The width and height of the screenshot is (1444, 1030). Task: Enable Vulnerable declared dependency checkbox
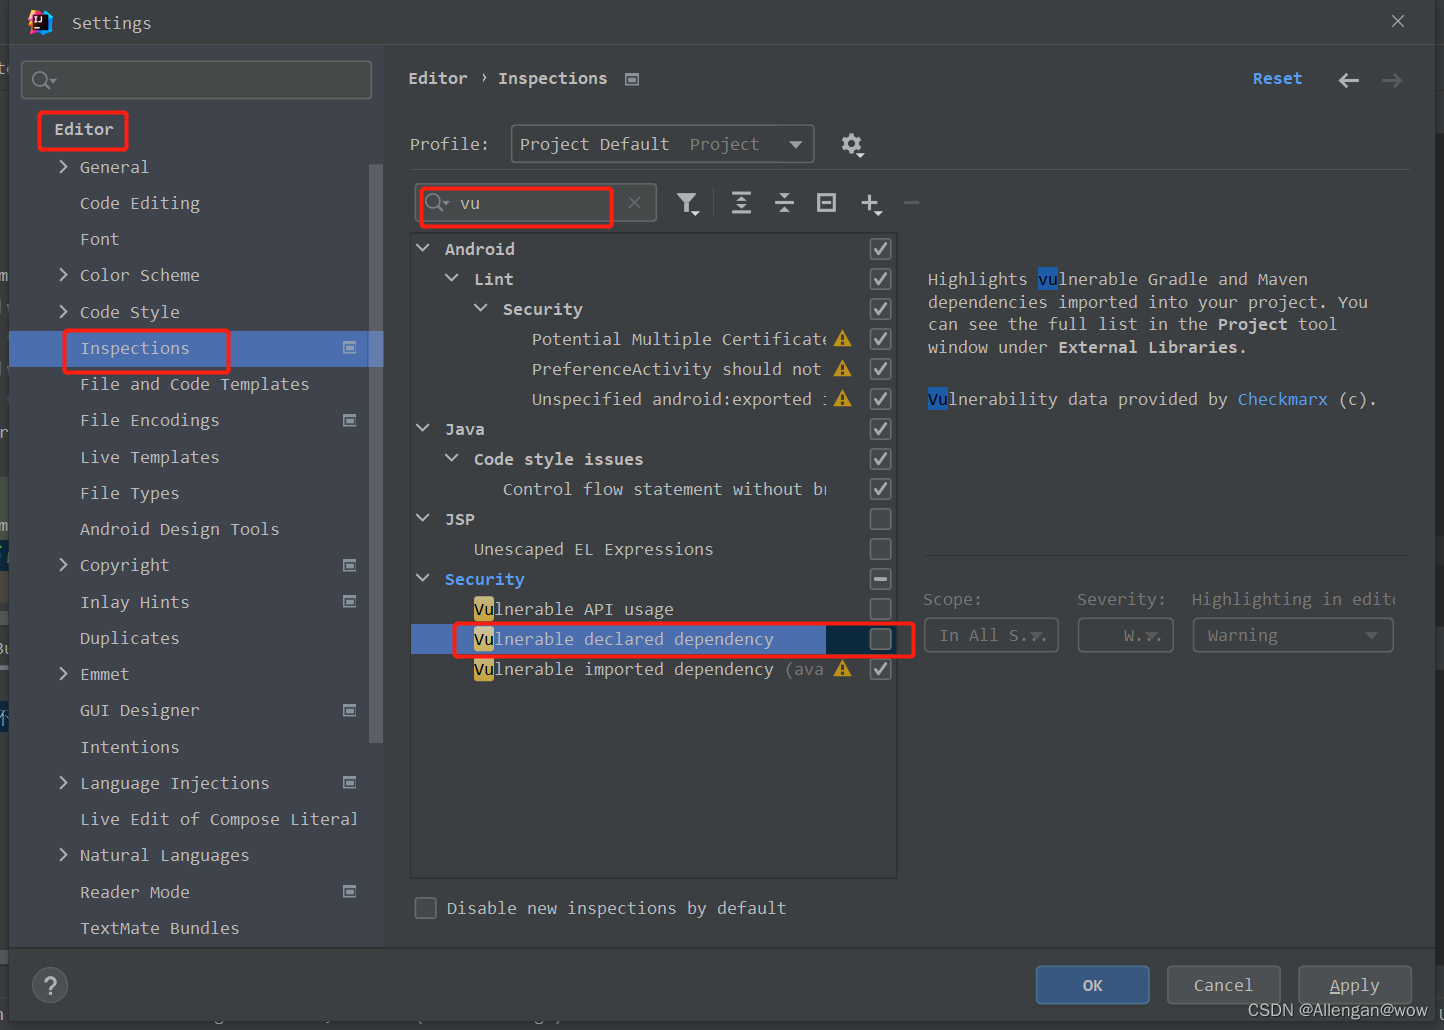880,639
